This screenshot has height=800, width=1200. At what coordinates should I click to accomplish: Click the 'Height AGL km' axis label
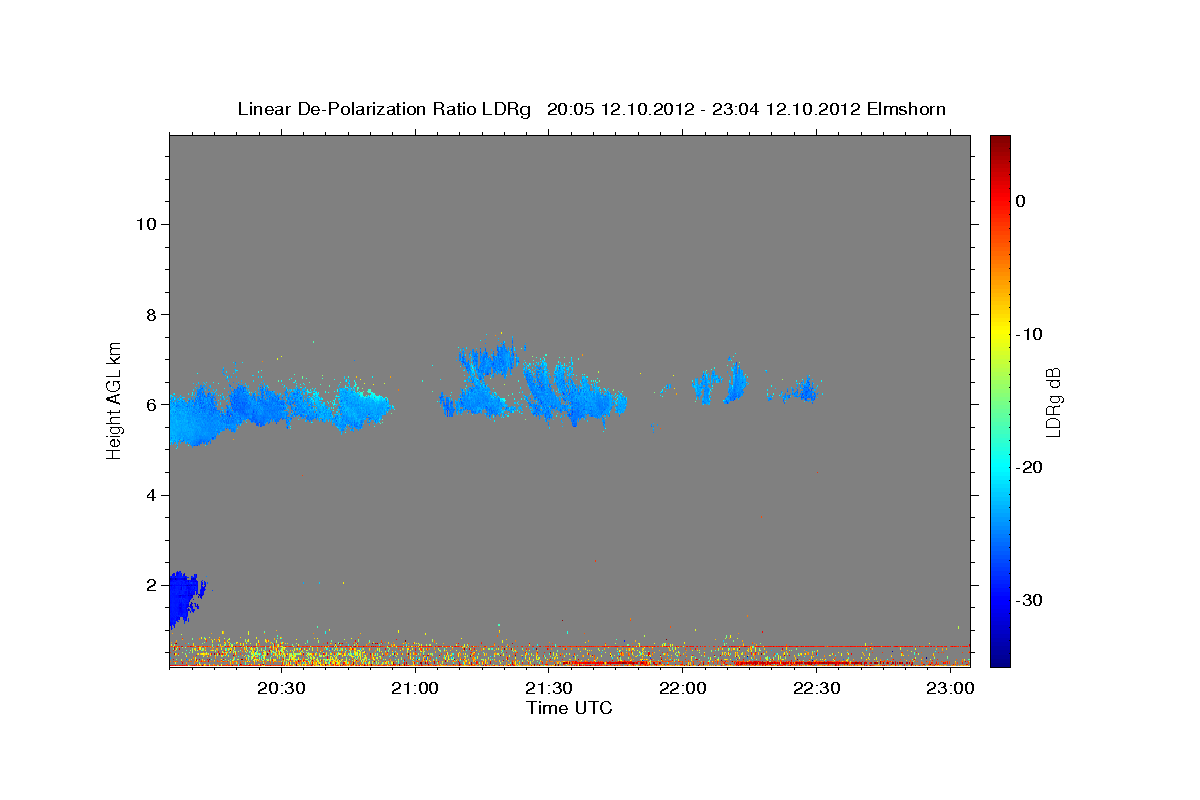pos(114,399)
